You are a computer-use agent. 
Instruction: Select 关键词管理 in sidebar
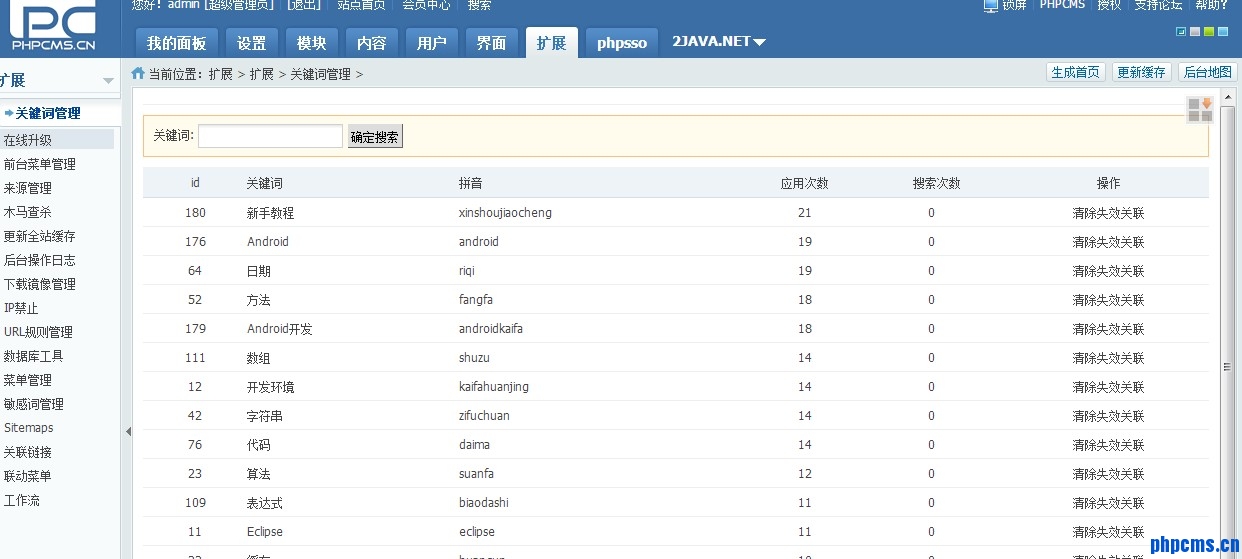tap(48, 114)
